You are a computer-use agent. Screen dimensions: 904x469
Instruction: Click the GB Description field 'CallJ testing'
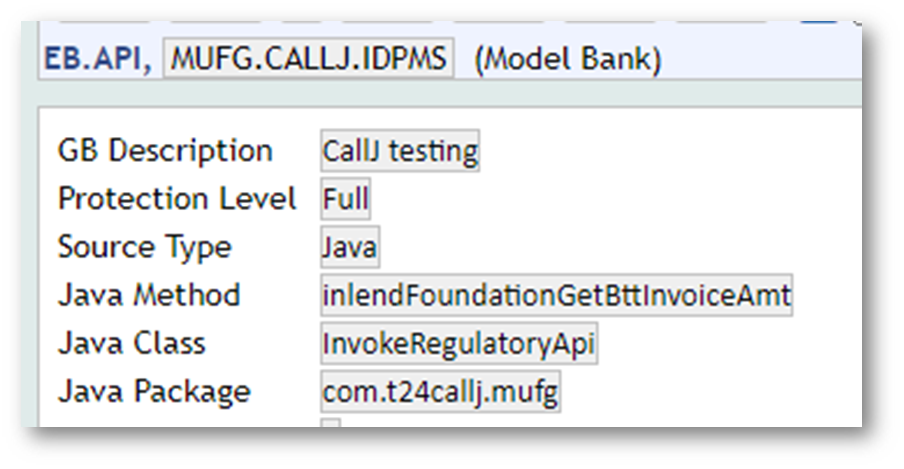[400, 151]
